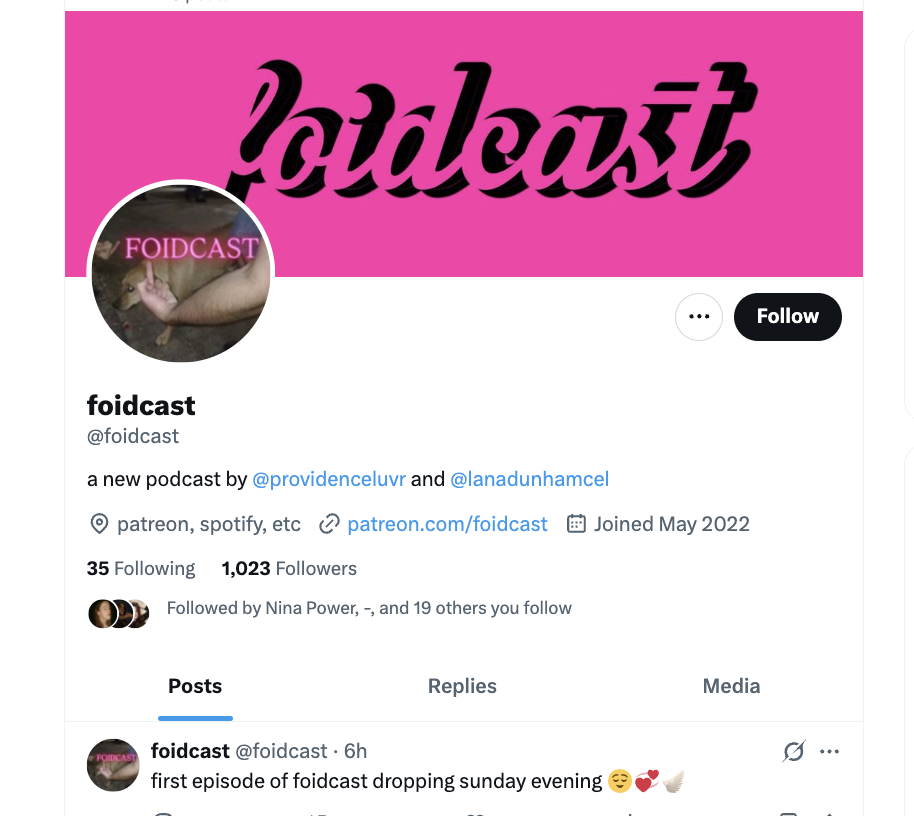Show the 1,023 Followers list

point(289,568)
